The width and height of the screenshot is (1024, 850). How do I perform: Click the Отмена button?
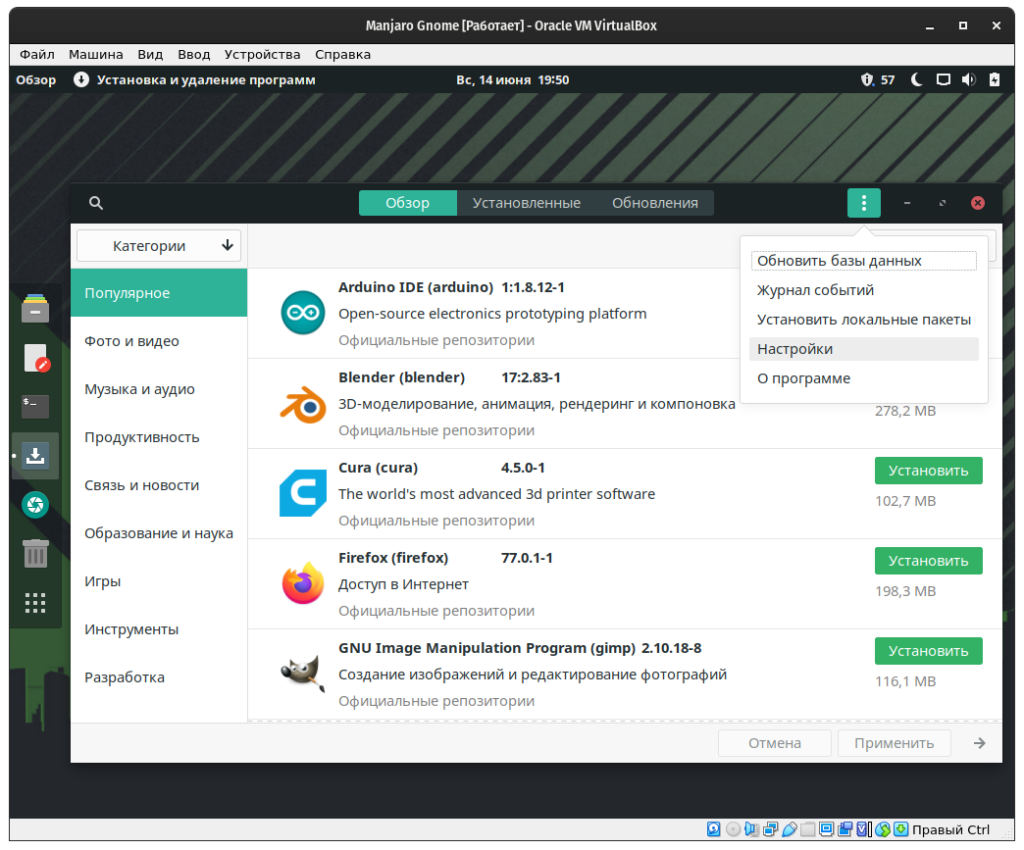coord(775,743)
